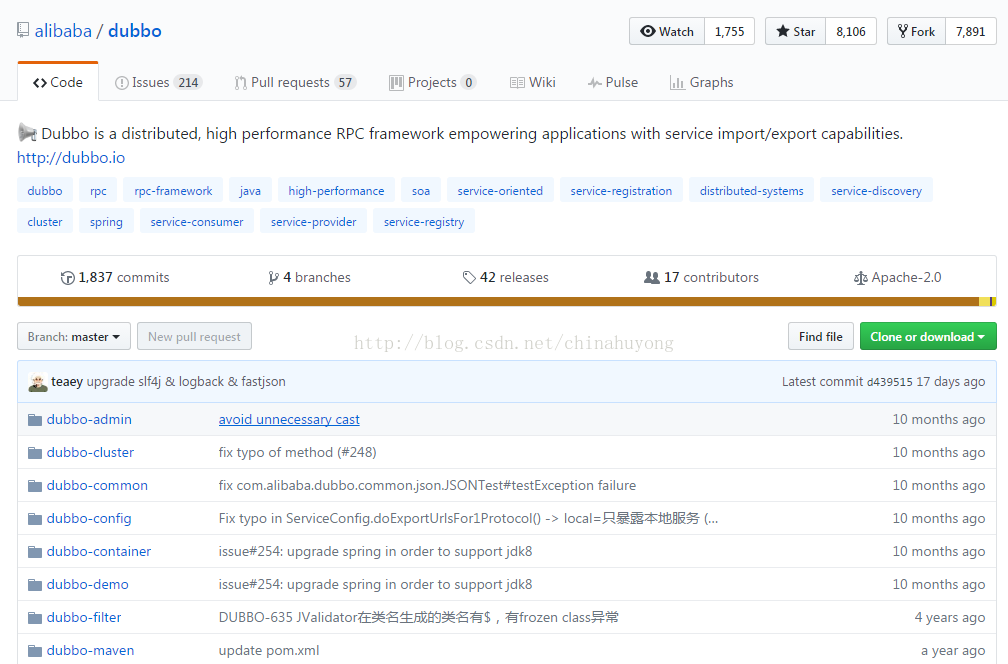Select the soa topic tag
The height and width of the screenshot is (664, 1008).
[x=421, y=190]
